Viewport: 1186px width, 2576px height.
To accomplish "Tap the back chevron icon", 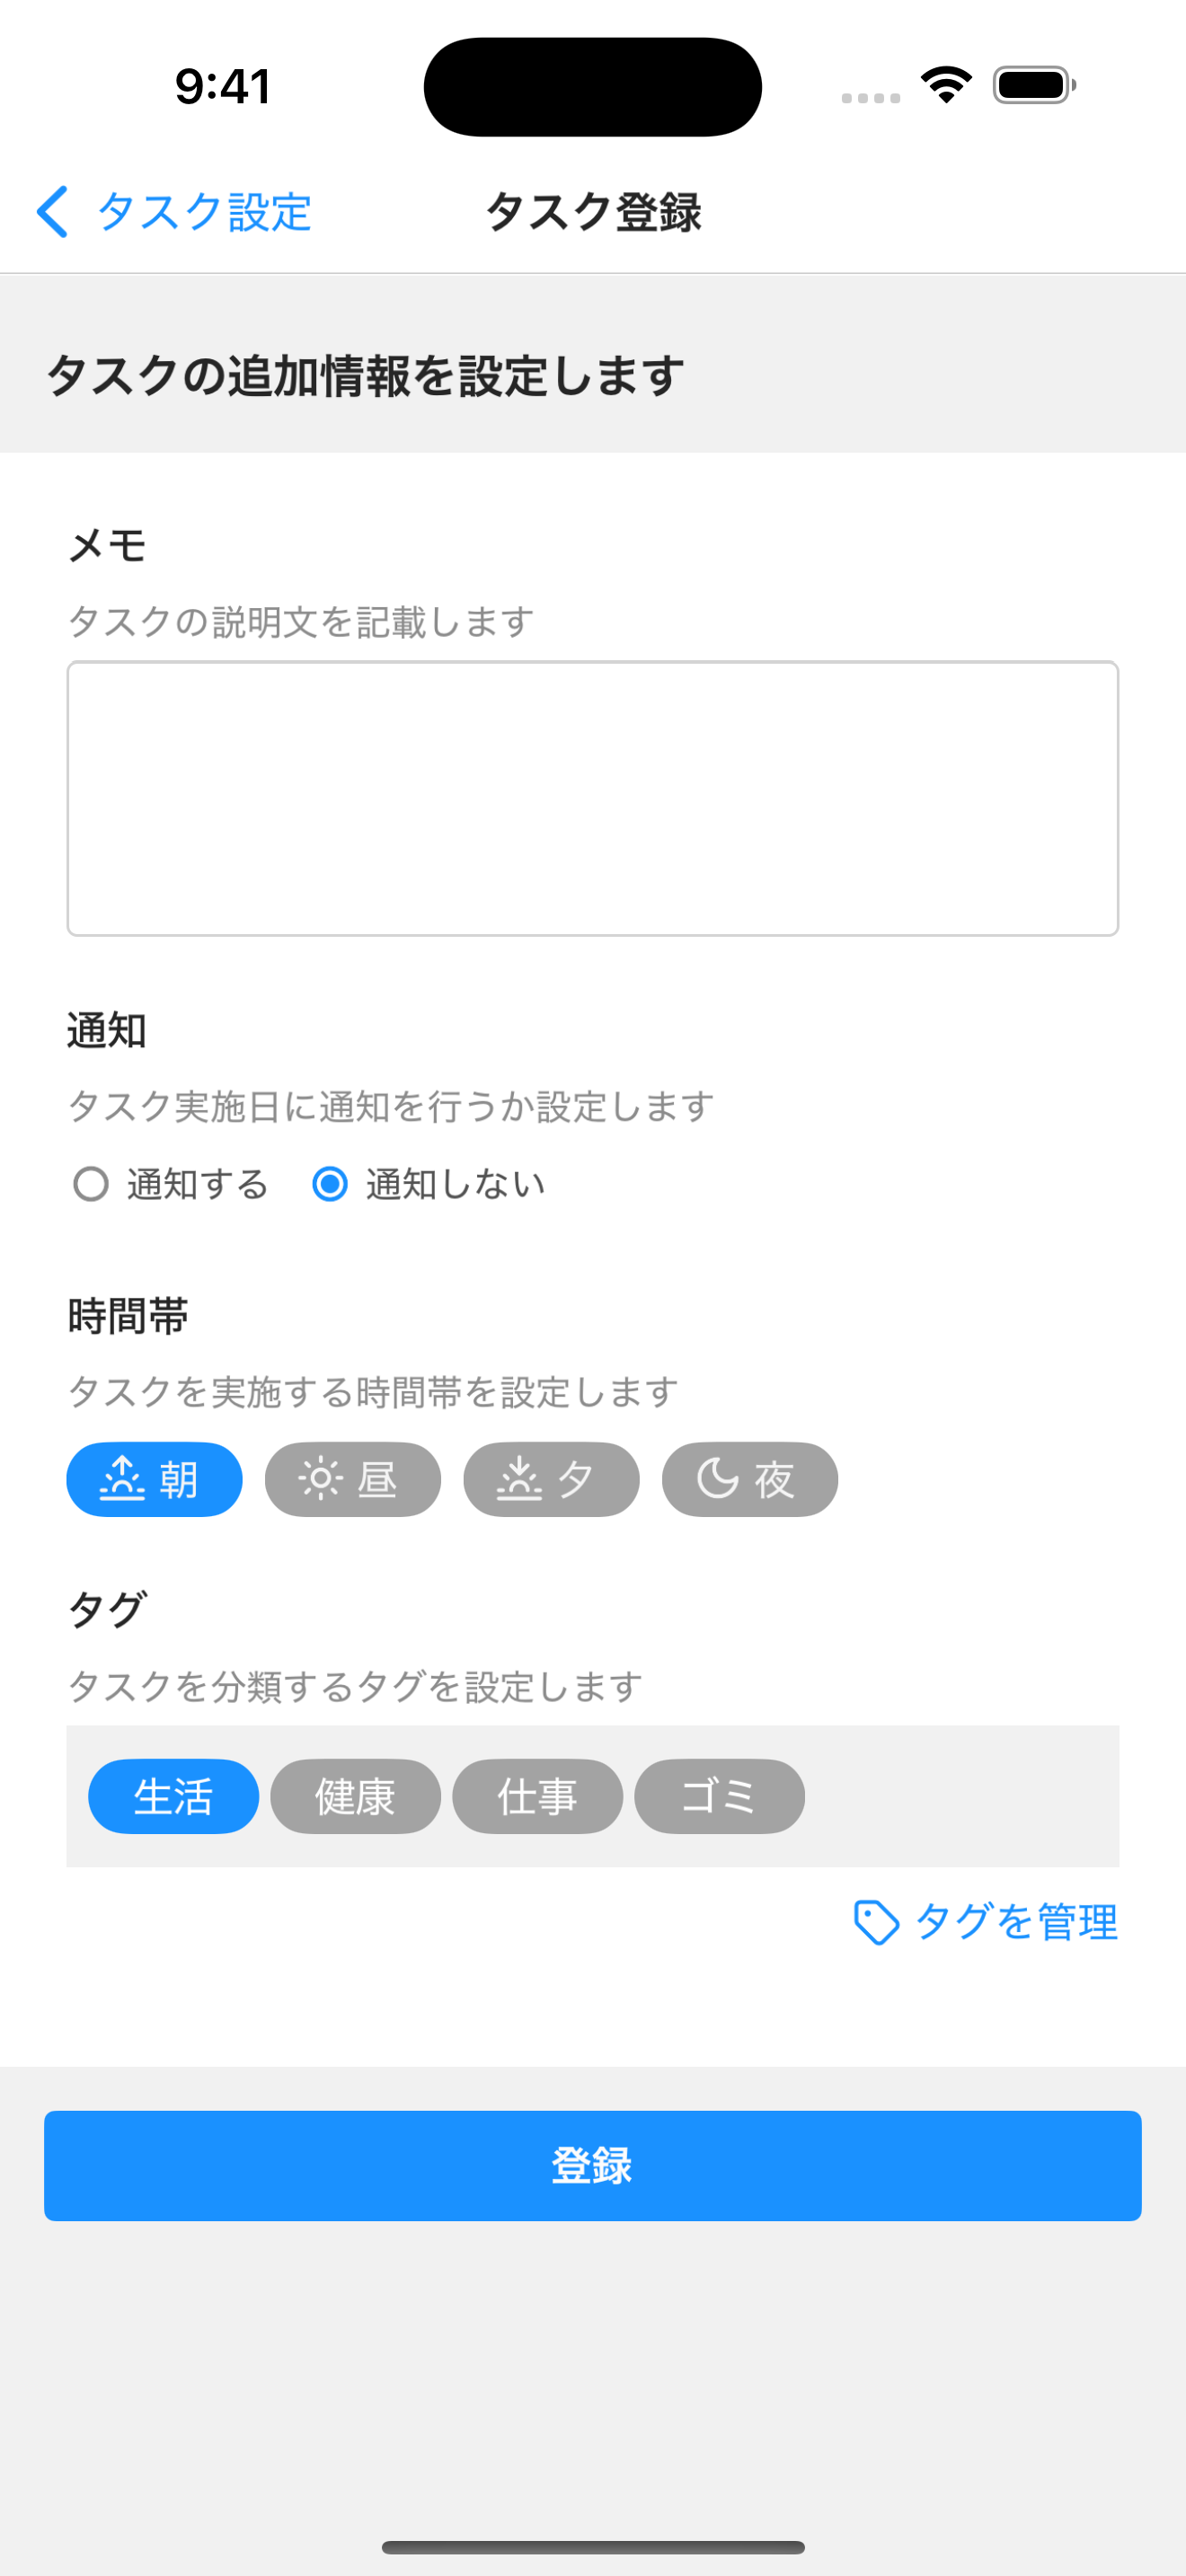I will point(53,212).
